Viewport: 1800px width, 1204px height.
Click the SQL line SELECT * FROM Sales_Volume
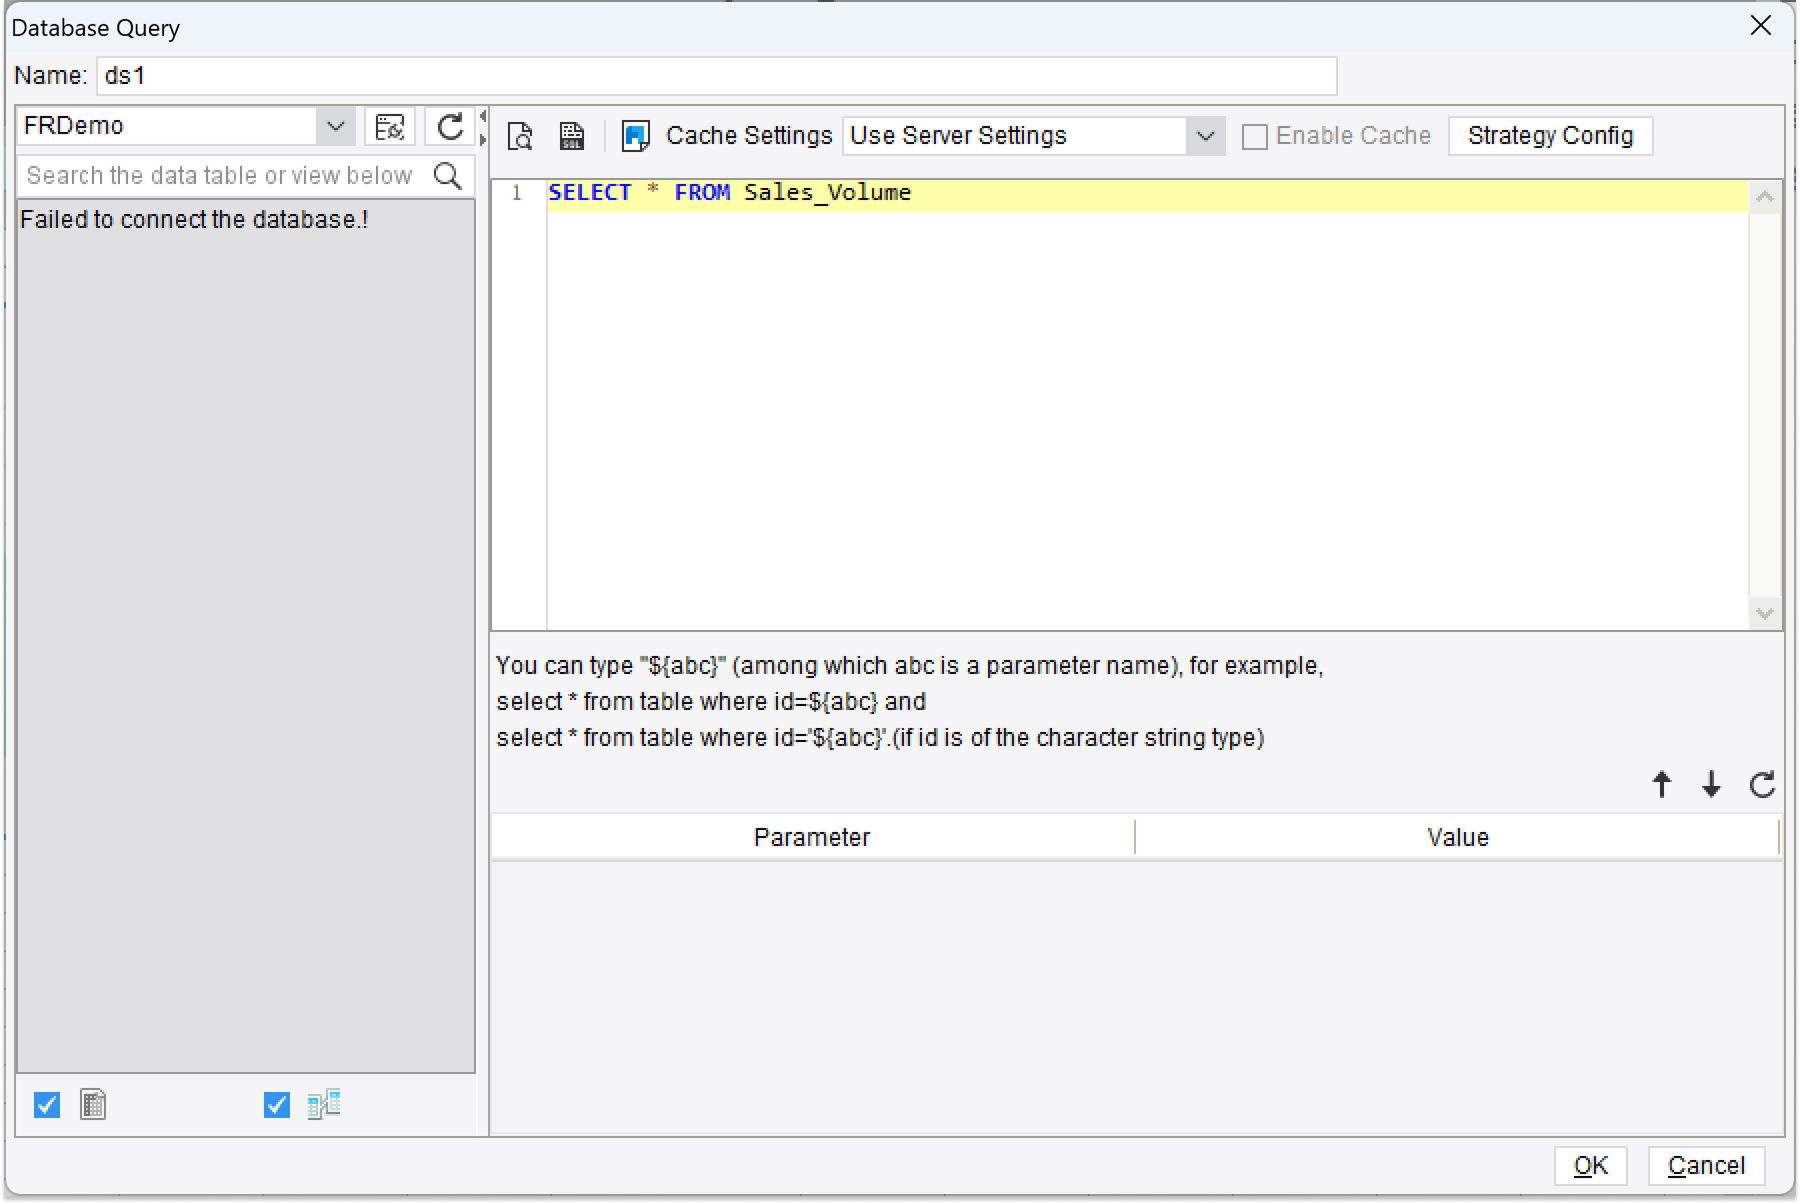click(x=730, y=193)
